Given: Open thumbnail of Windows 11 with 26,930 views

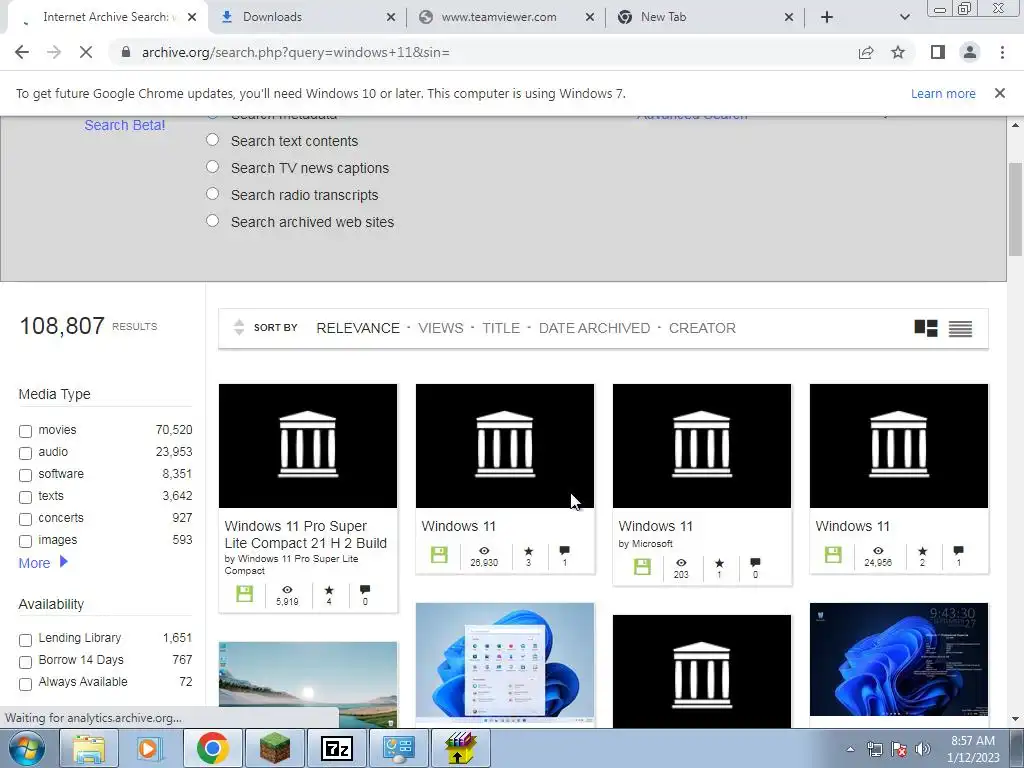Looking at the screenshot, I should pyautogui.click(x=505, y=445).
